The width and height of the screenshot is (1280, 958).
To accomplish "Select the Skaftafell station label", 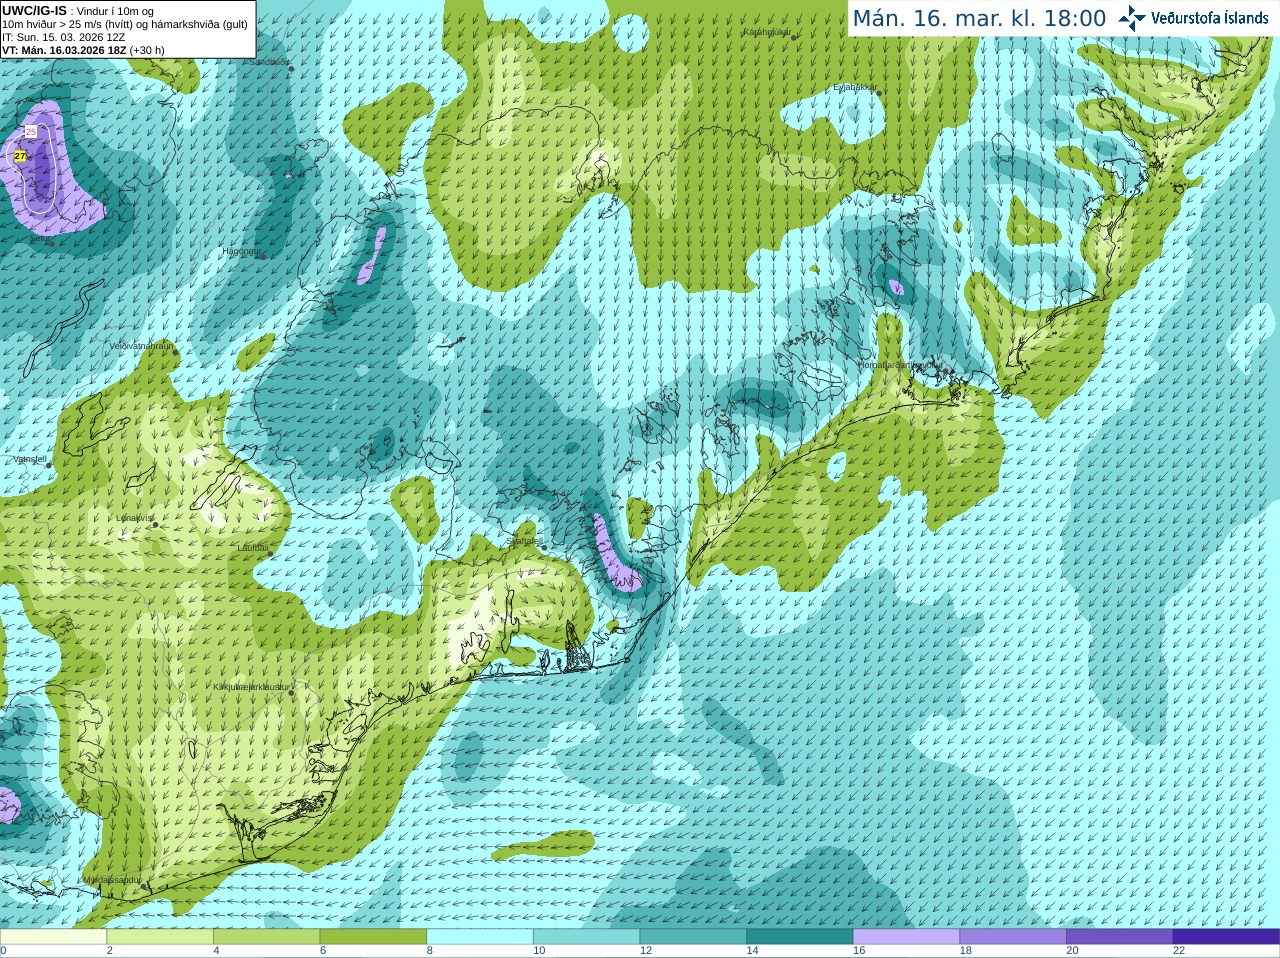I will click(x=525, y=541).
